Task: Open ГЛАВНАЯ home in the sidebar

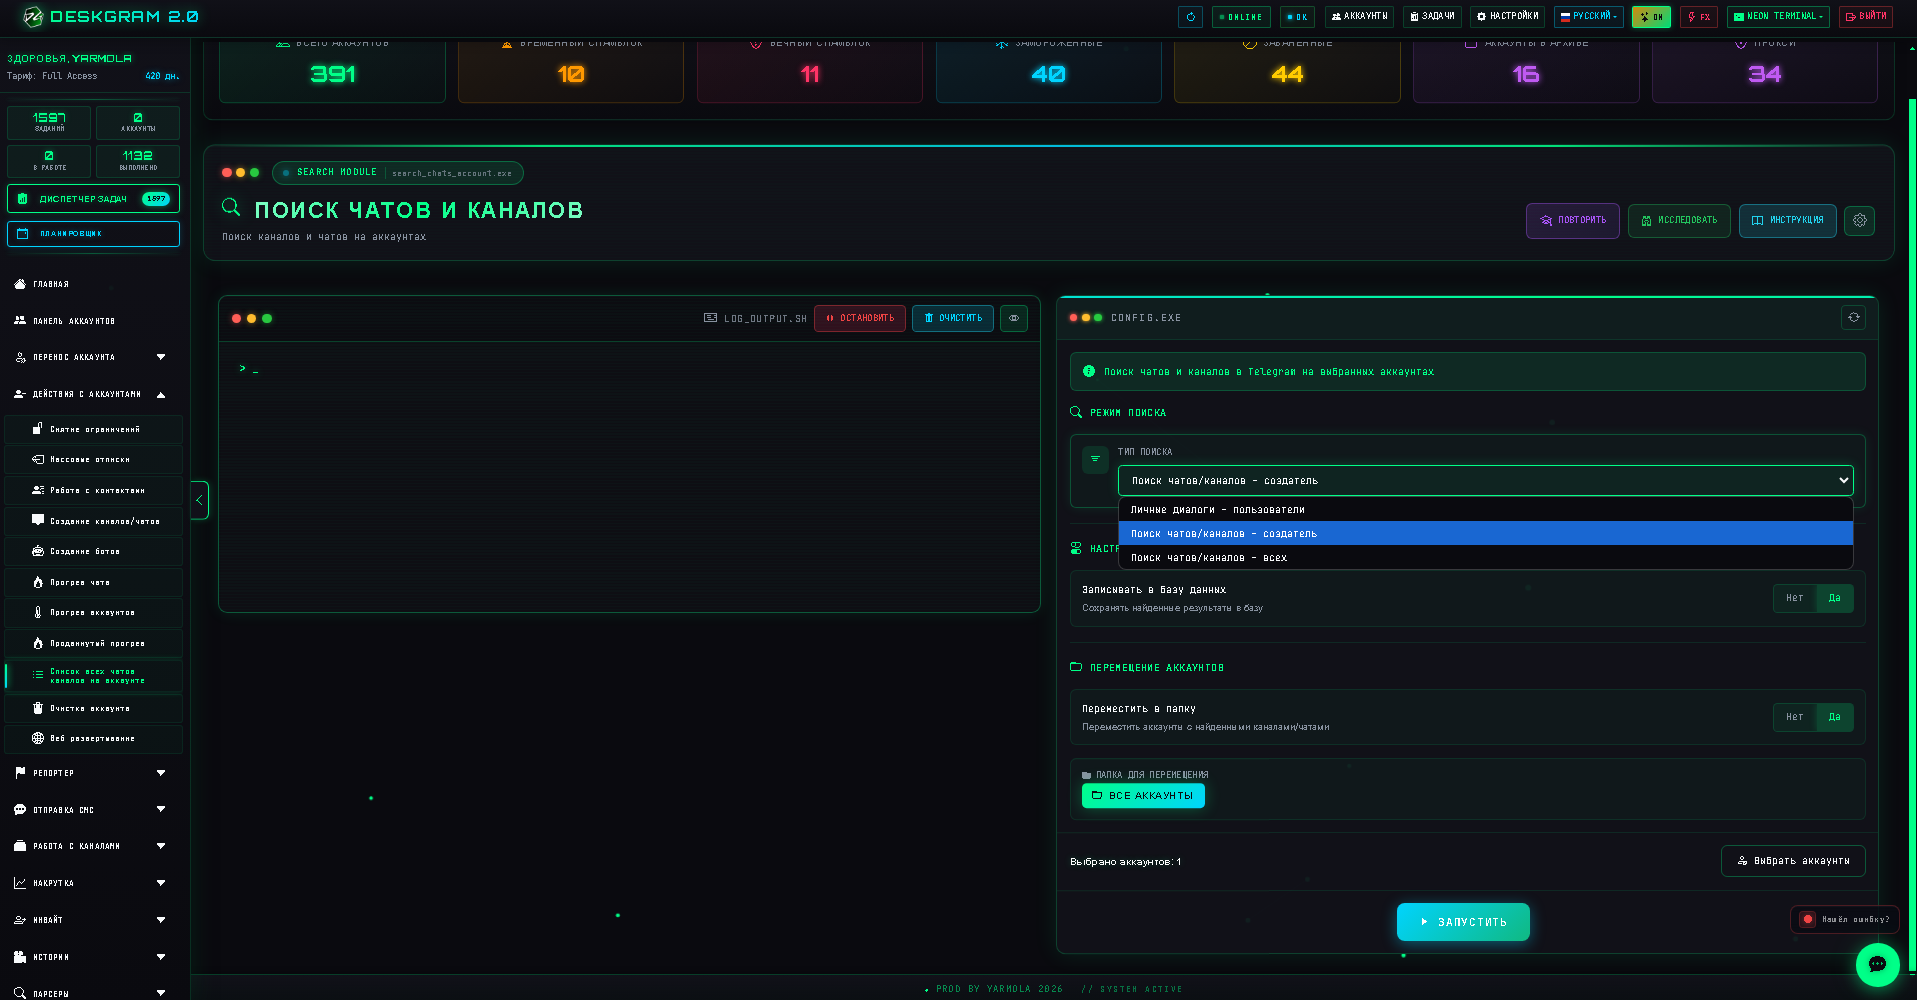Action: [95, 284]
